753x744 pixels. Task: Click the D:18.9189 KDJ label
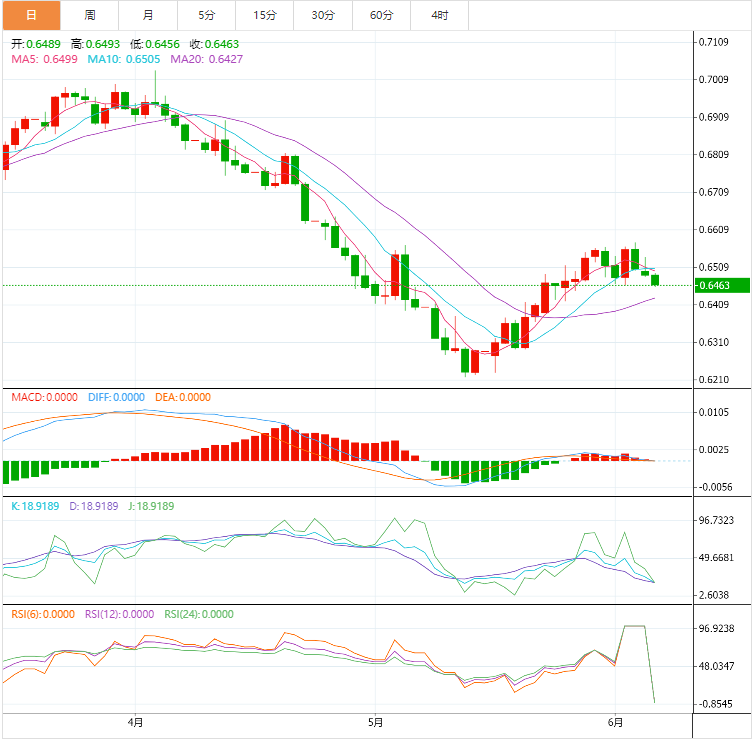(x=94, y=506)
